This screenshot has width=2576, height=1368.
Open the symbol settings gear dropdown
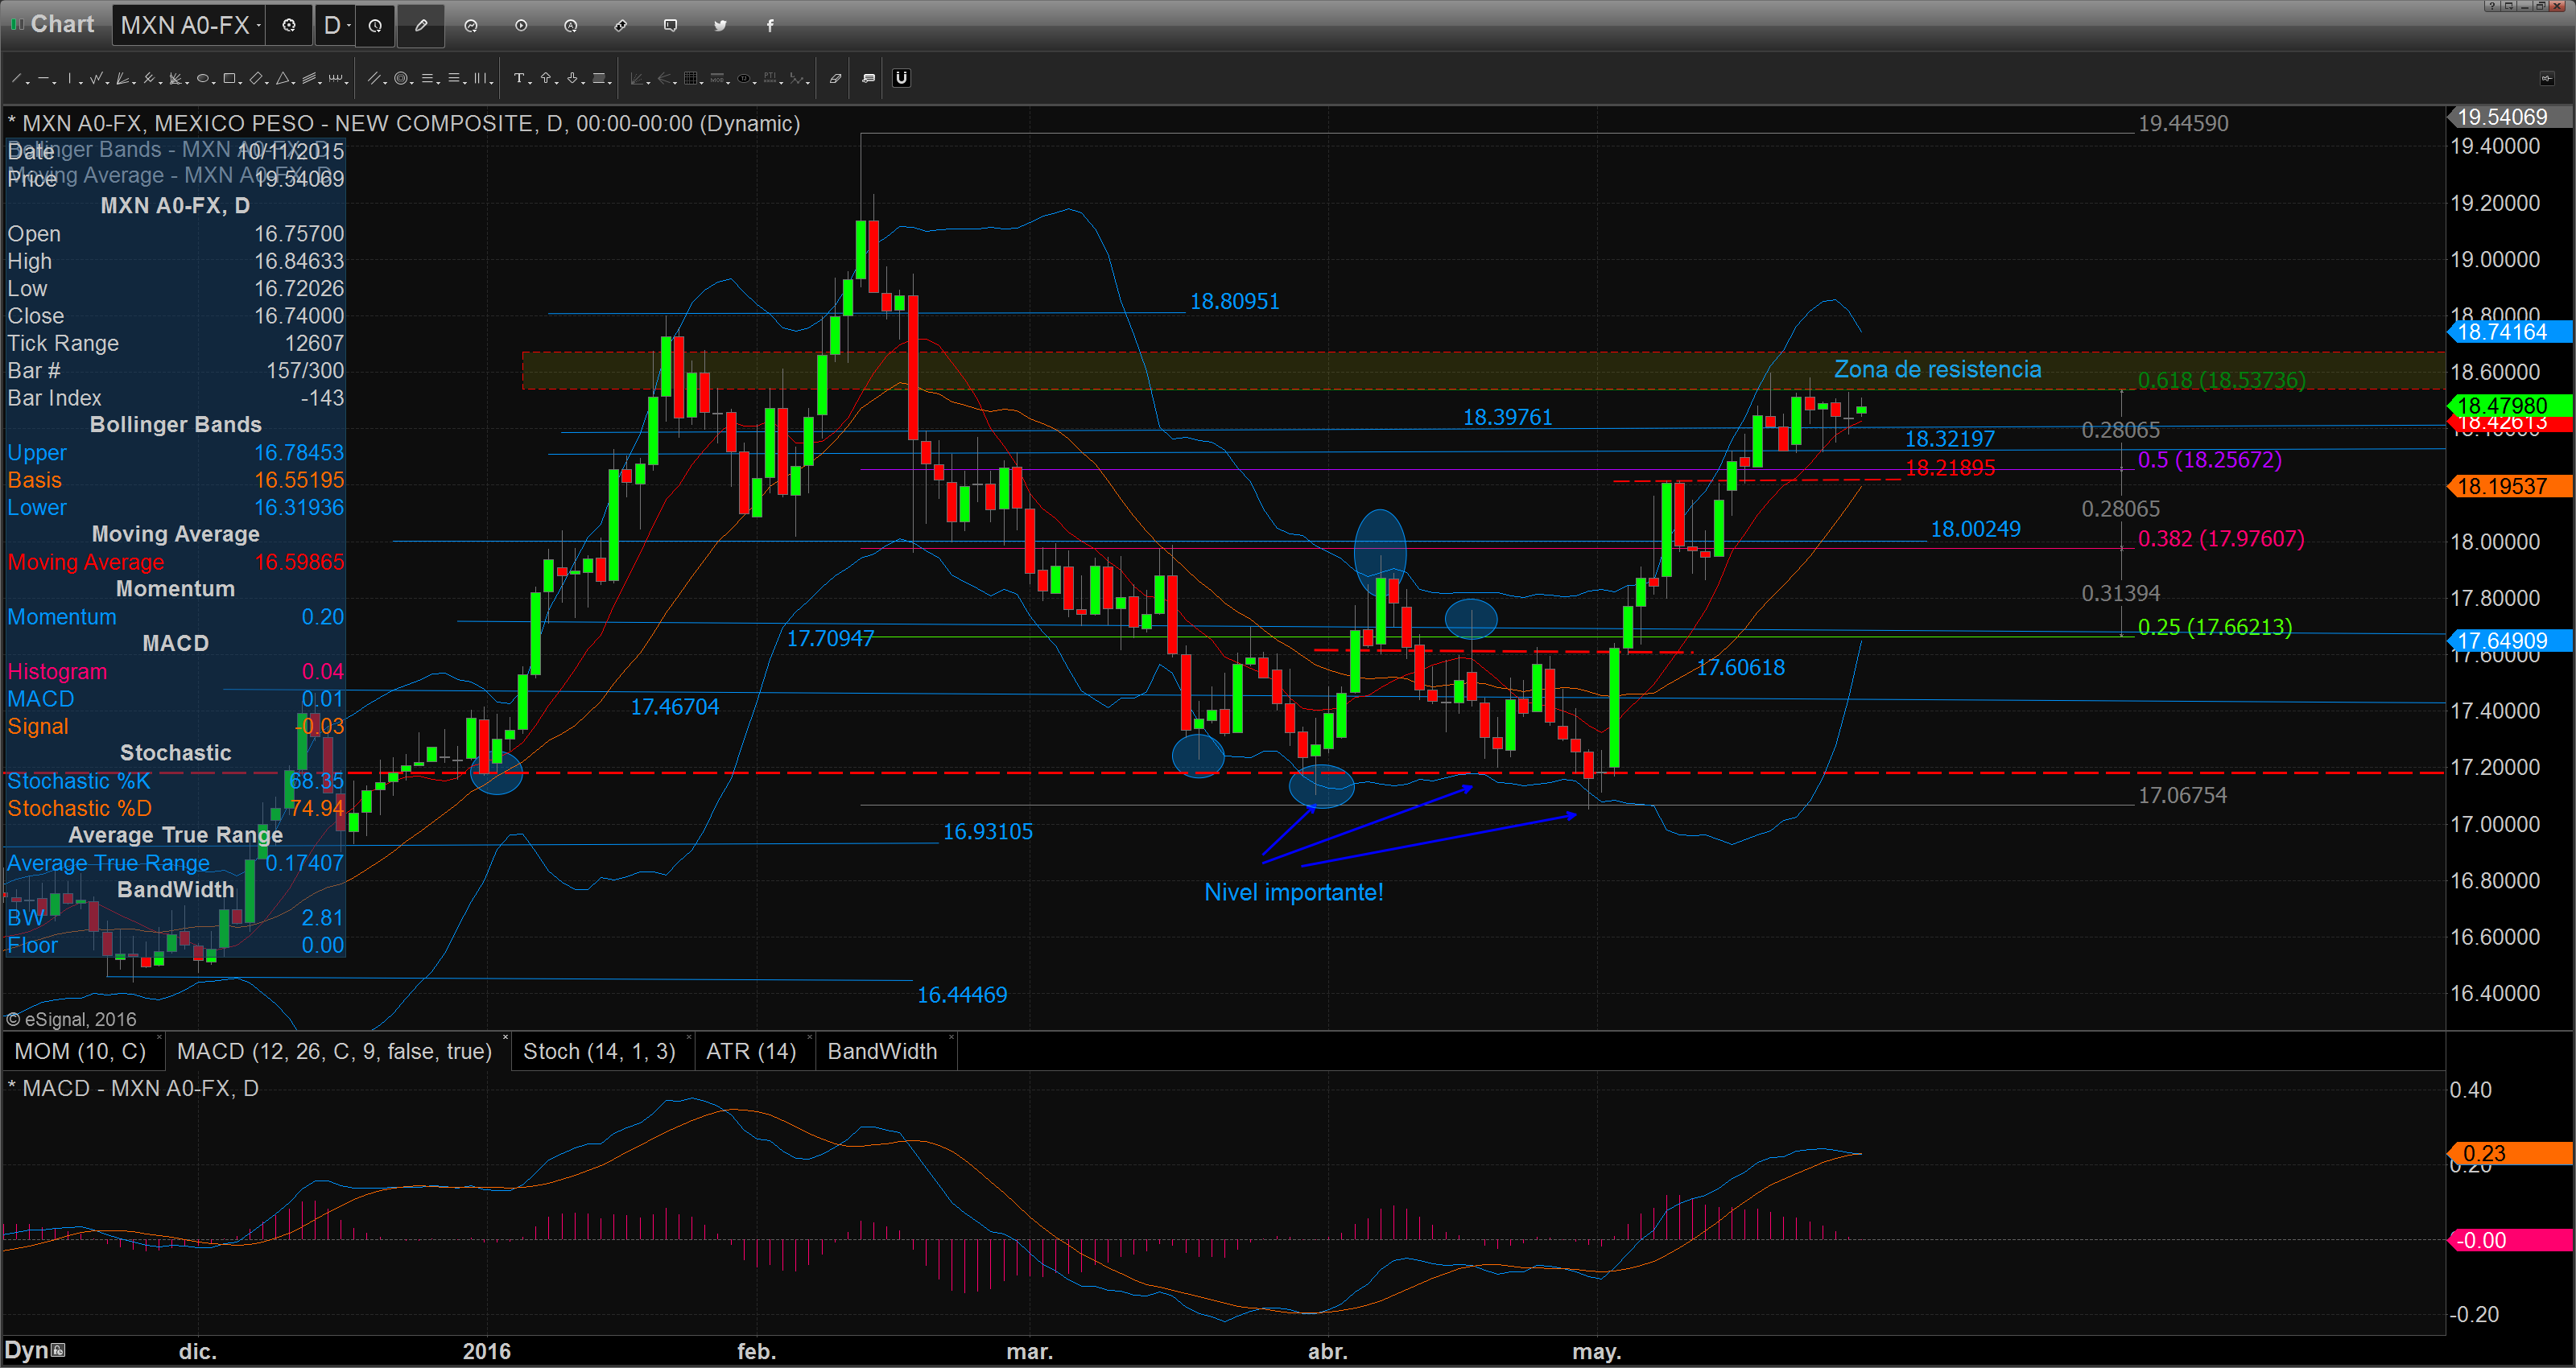pos(289,25)
